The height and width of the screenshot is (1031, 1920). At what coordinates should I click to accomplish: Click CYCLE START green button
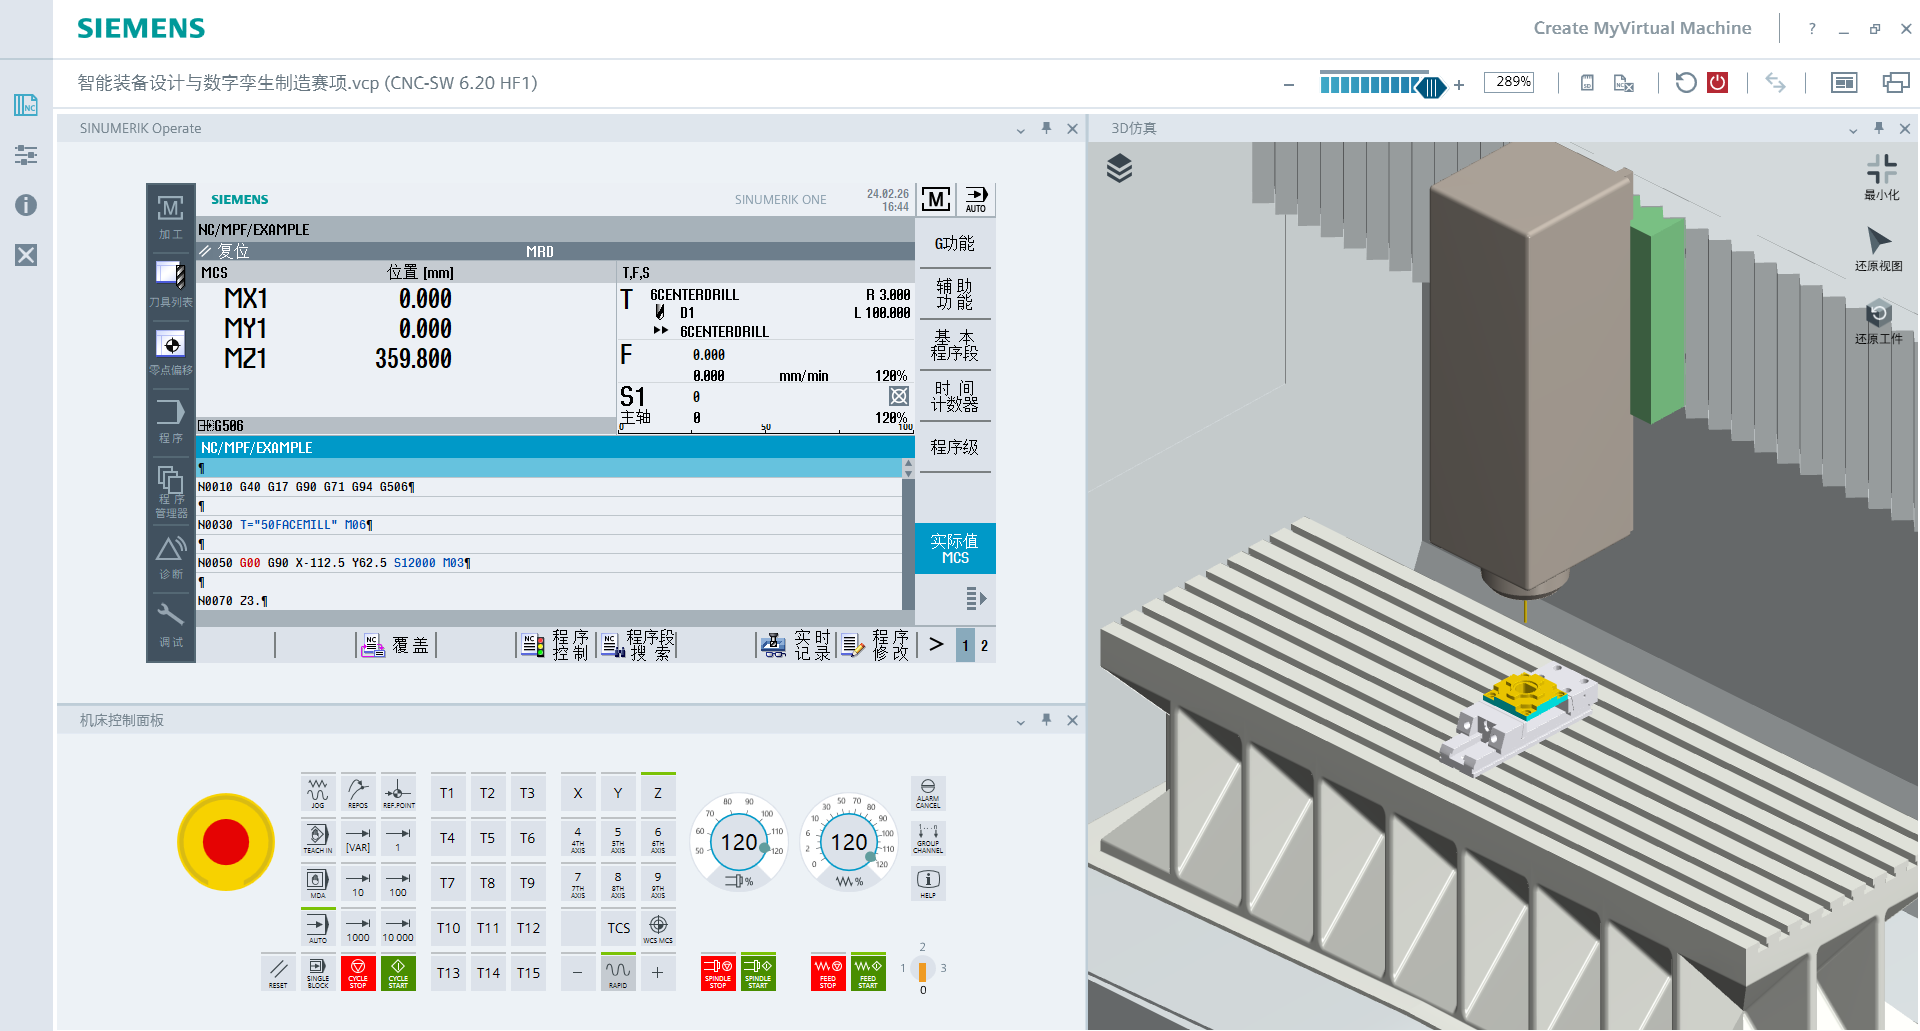[398, 972]
